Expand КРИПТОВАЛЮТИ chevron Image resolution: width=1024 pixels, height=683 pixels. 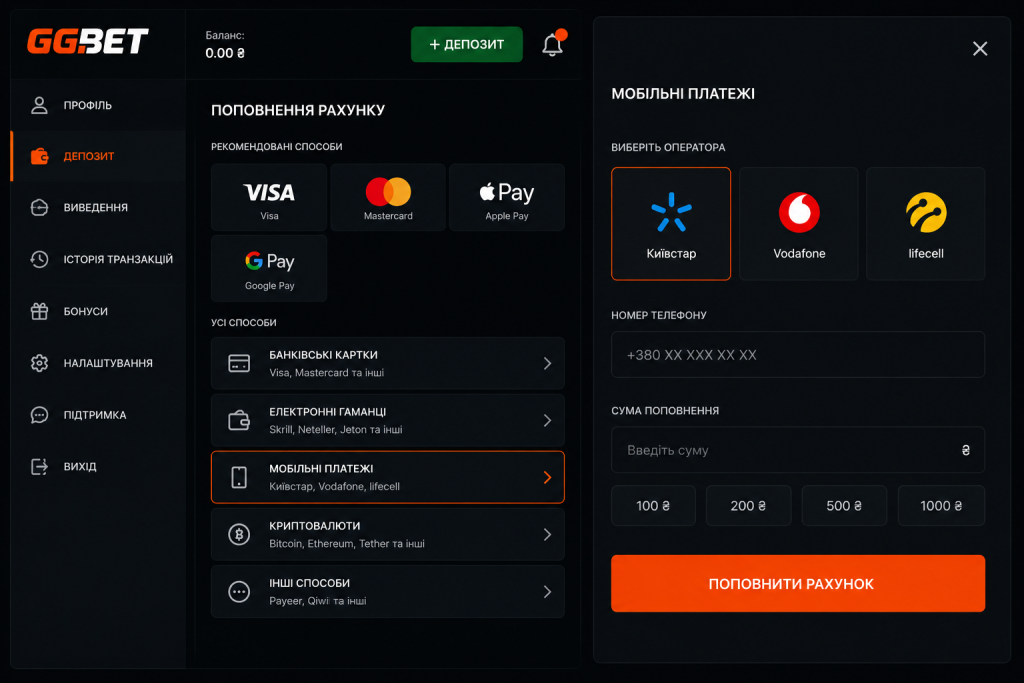(x=547, y=534)
